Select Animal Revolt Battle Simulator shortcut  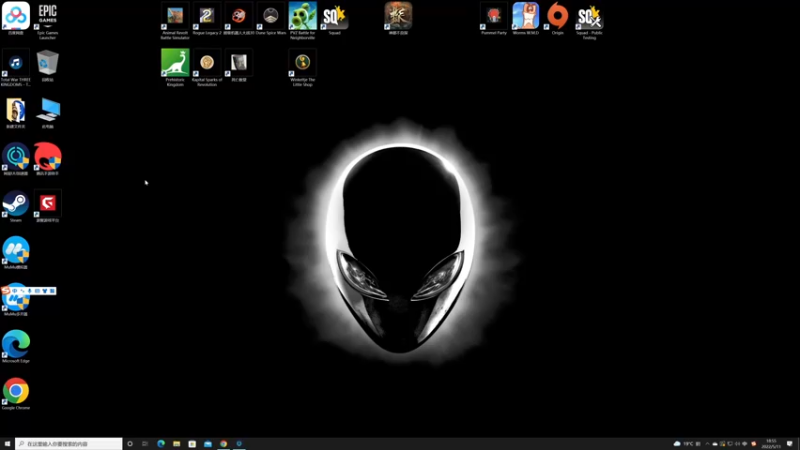coord(175,20)
